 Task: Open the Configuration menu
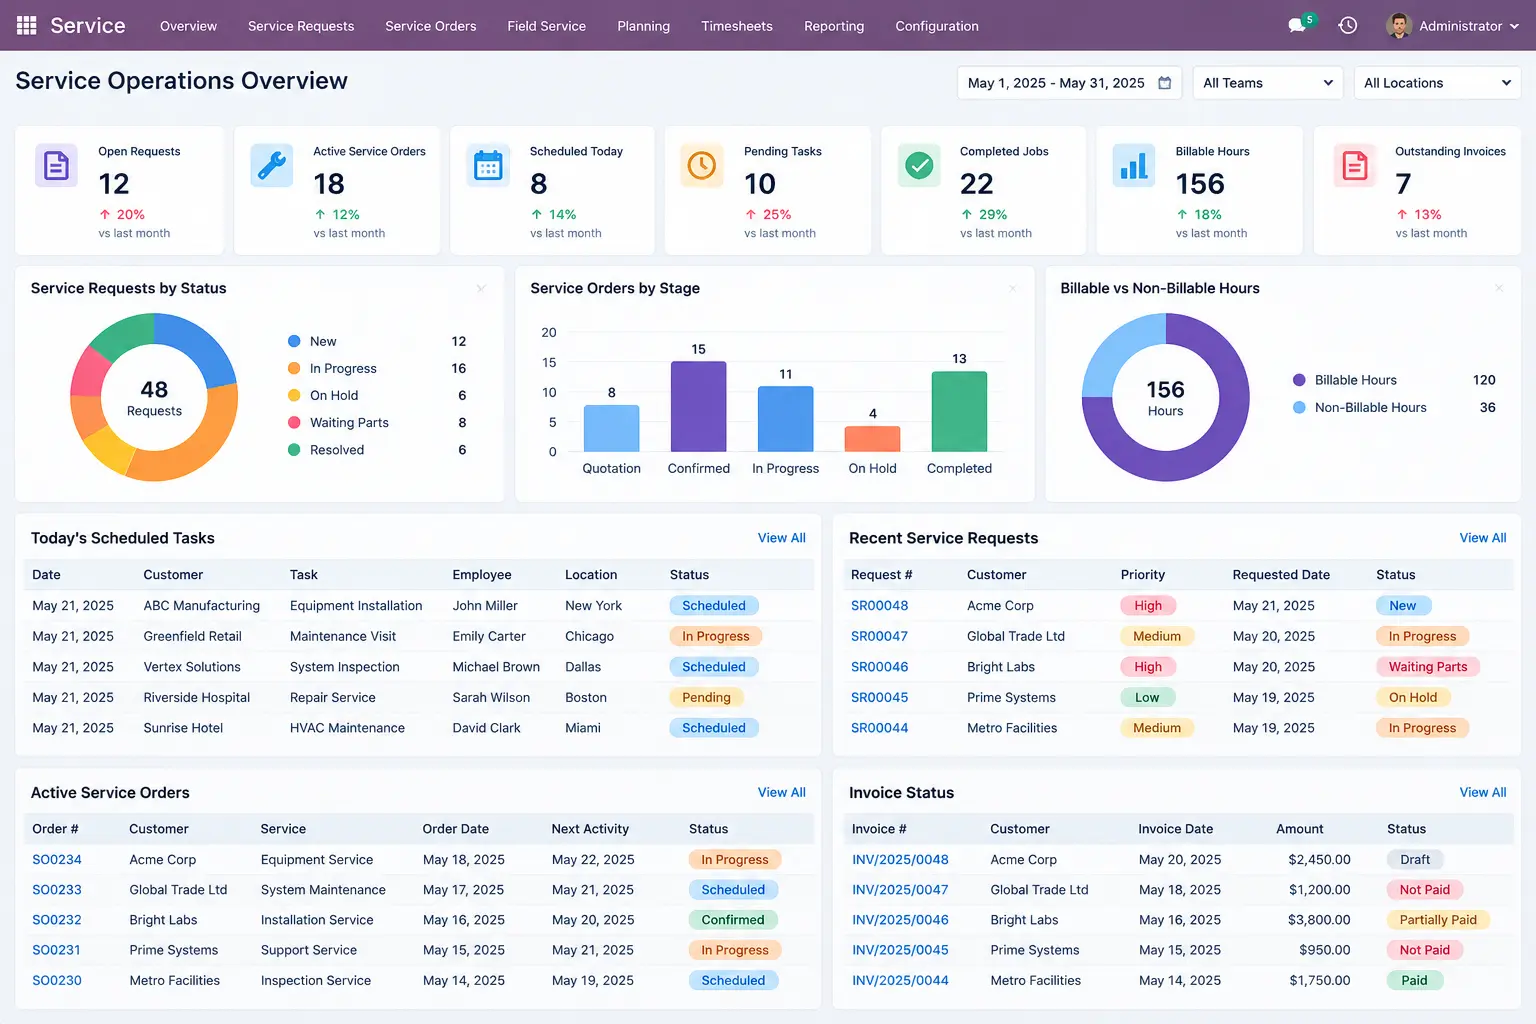[x=937, y=26]
